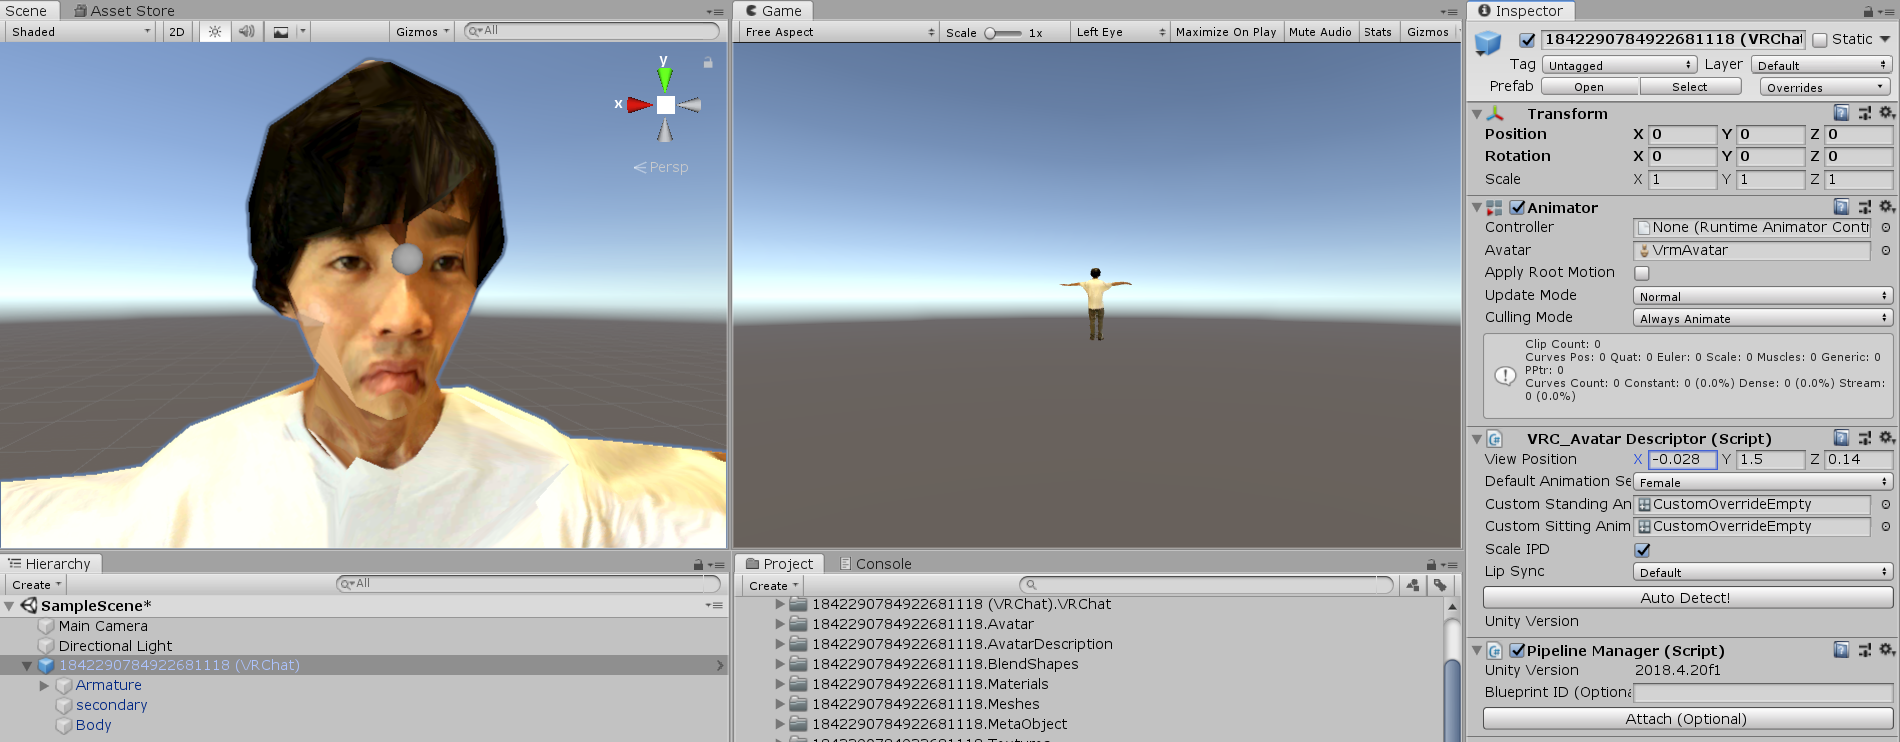The width and height of the screenshot is (1900, 742).
Task: Toggle scene audio speaker icon
Action: point(246,32)
